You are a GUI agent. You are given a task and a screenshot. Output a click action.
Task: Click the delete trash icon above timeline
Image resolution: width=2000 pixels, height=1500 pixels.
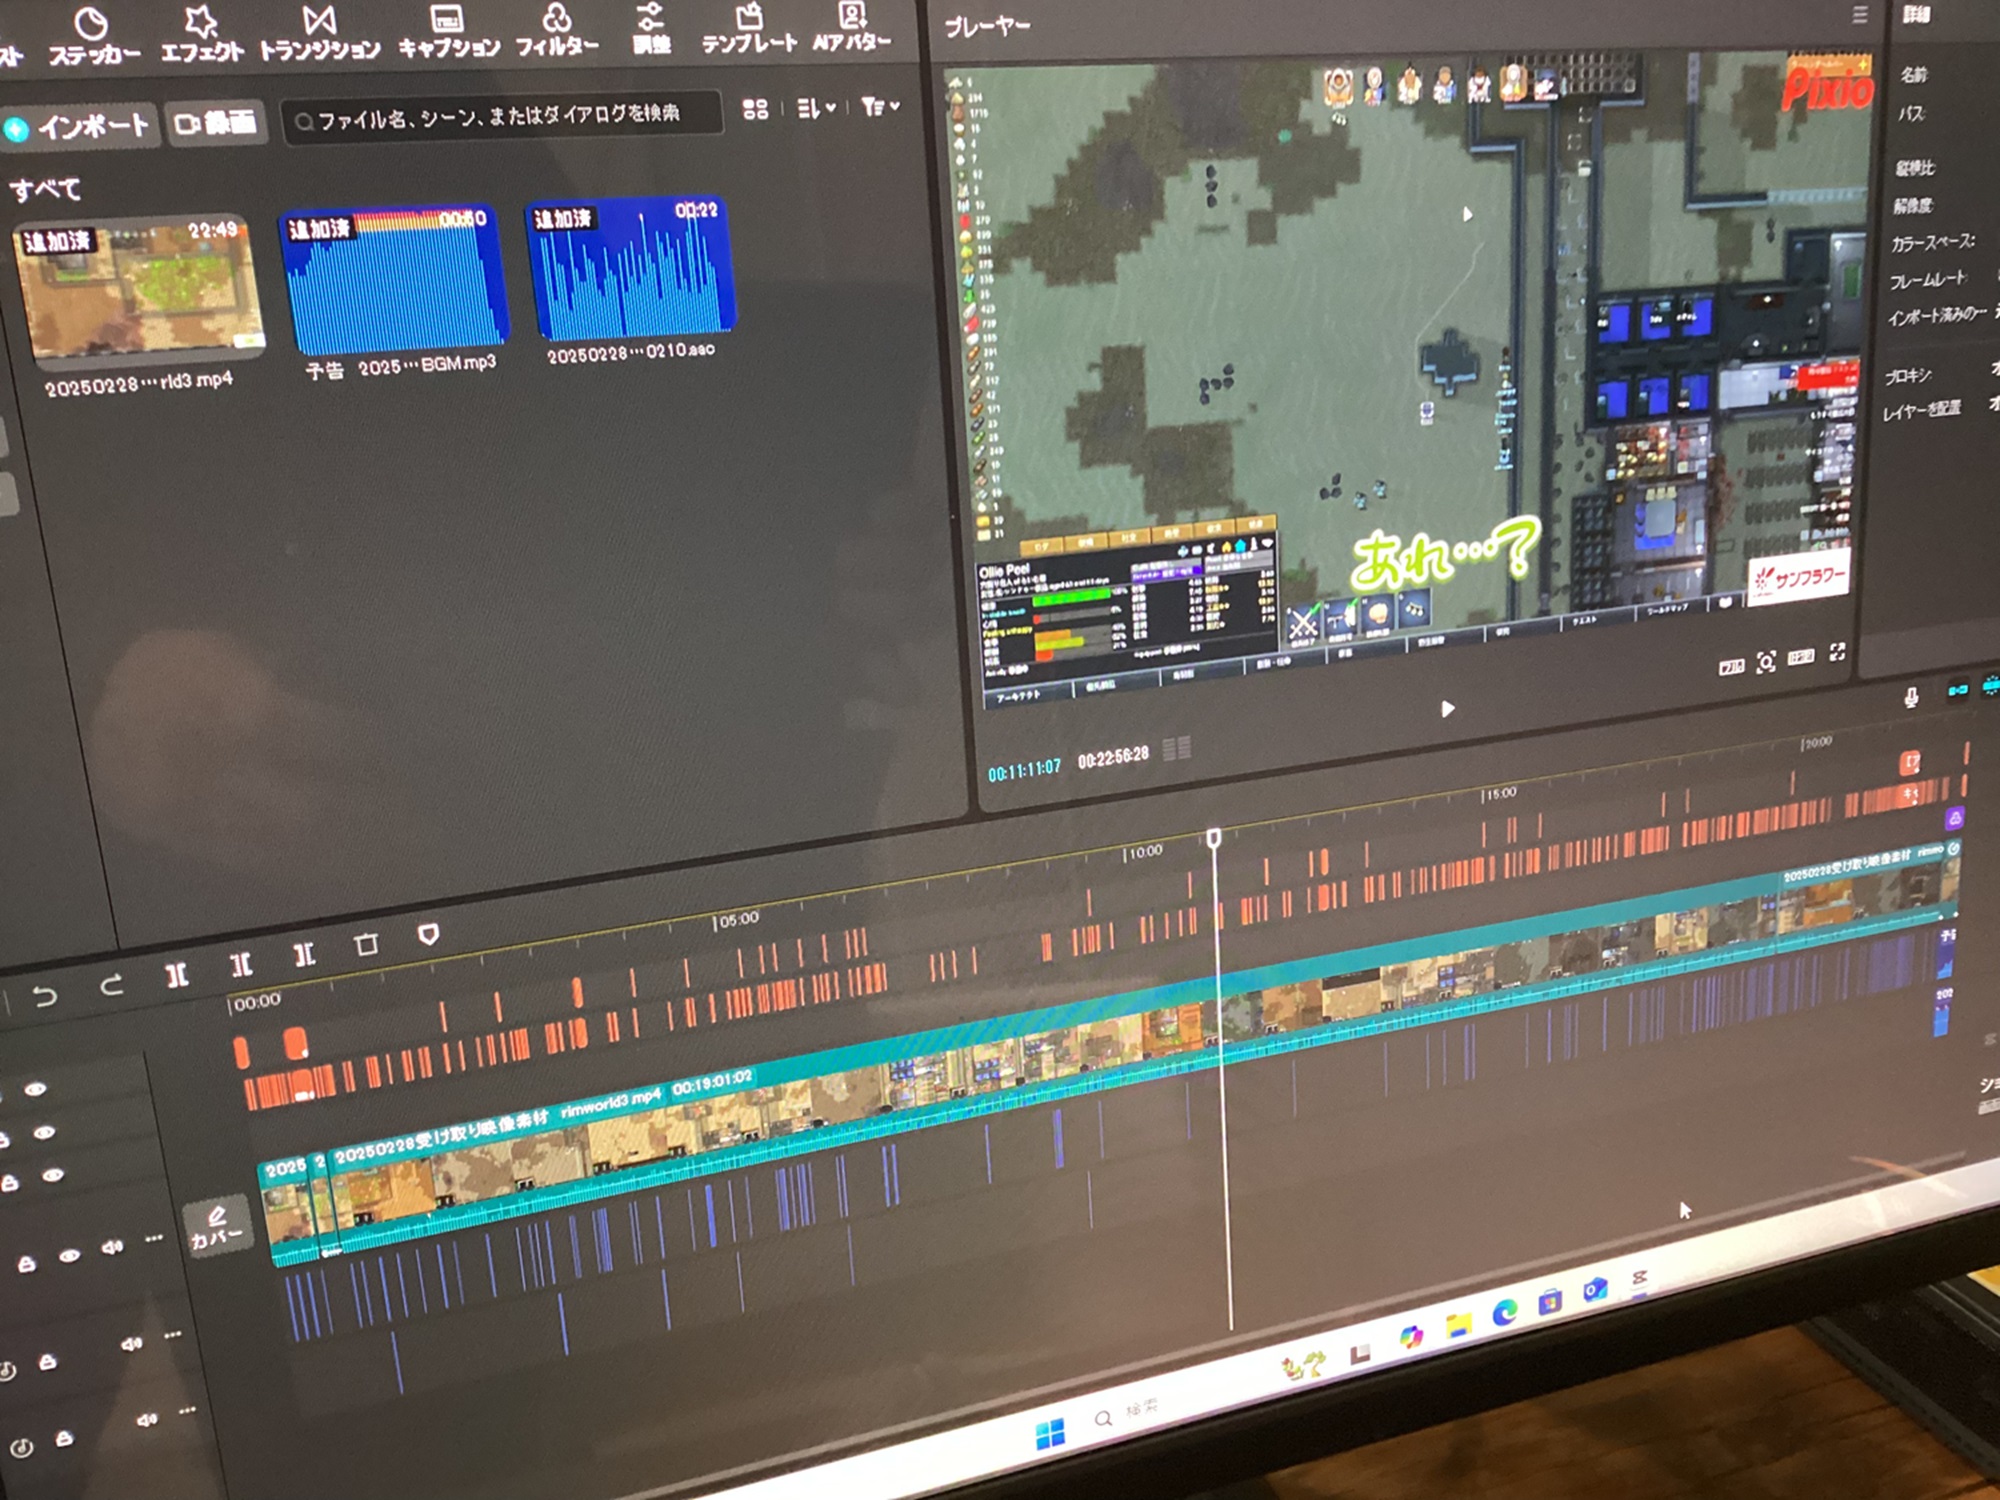coord(366,944)
